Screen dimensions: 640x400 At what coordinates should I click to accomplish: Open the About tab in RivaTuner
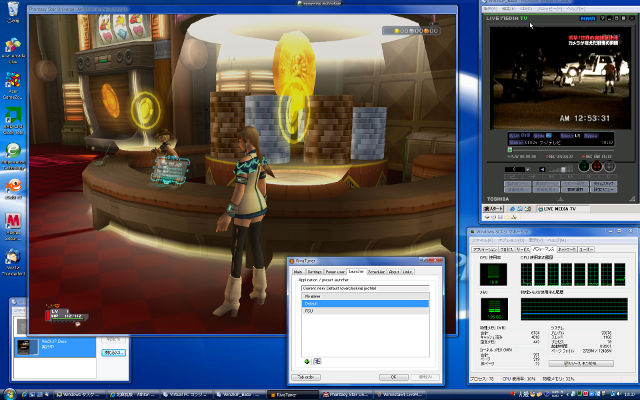click(394, 272)
